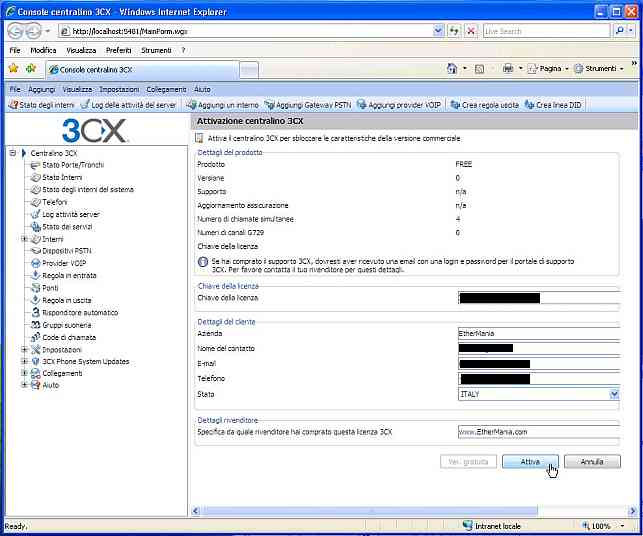This screenshot has height=536, width=643.
Task: Click the Annulla button
Action: point(592,462)
